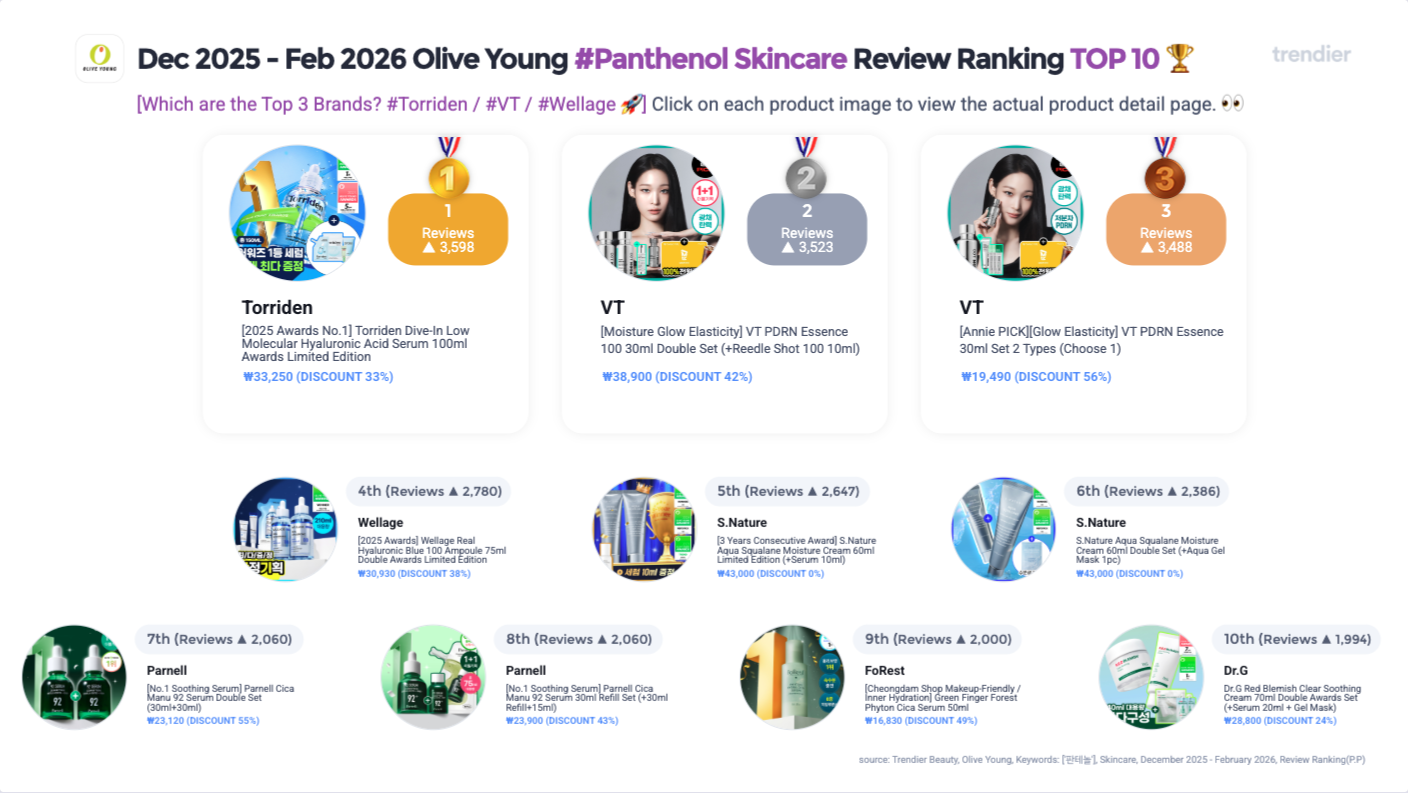Open the Torriden serum product image
The height and width of the screenshot is (793, 1408).
[x=297, y=213]
